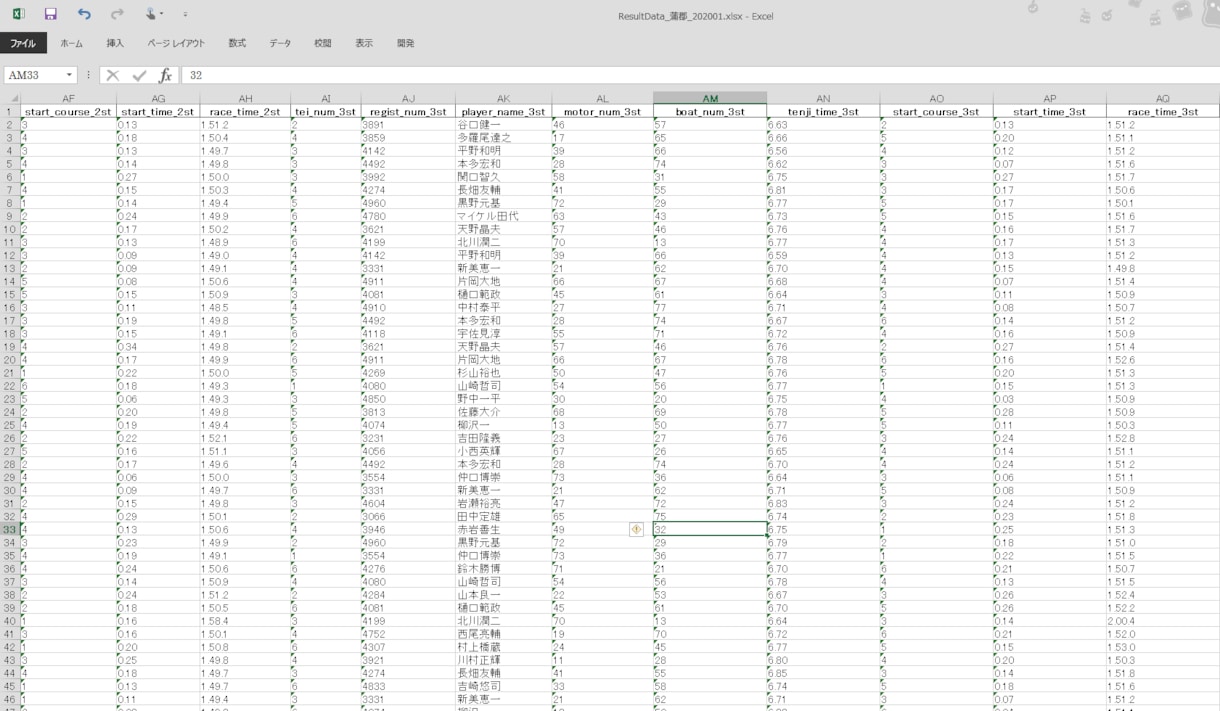Select column AF header
The width and height of the screenshot is (1220, 711).
[68, 98]
